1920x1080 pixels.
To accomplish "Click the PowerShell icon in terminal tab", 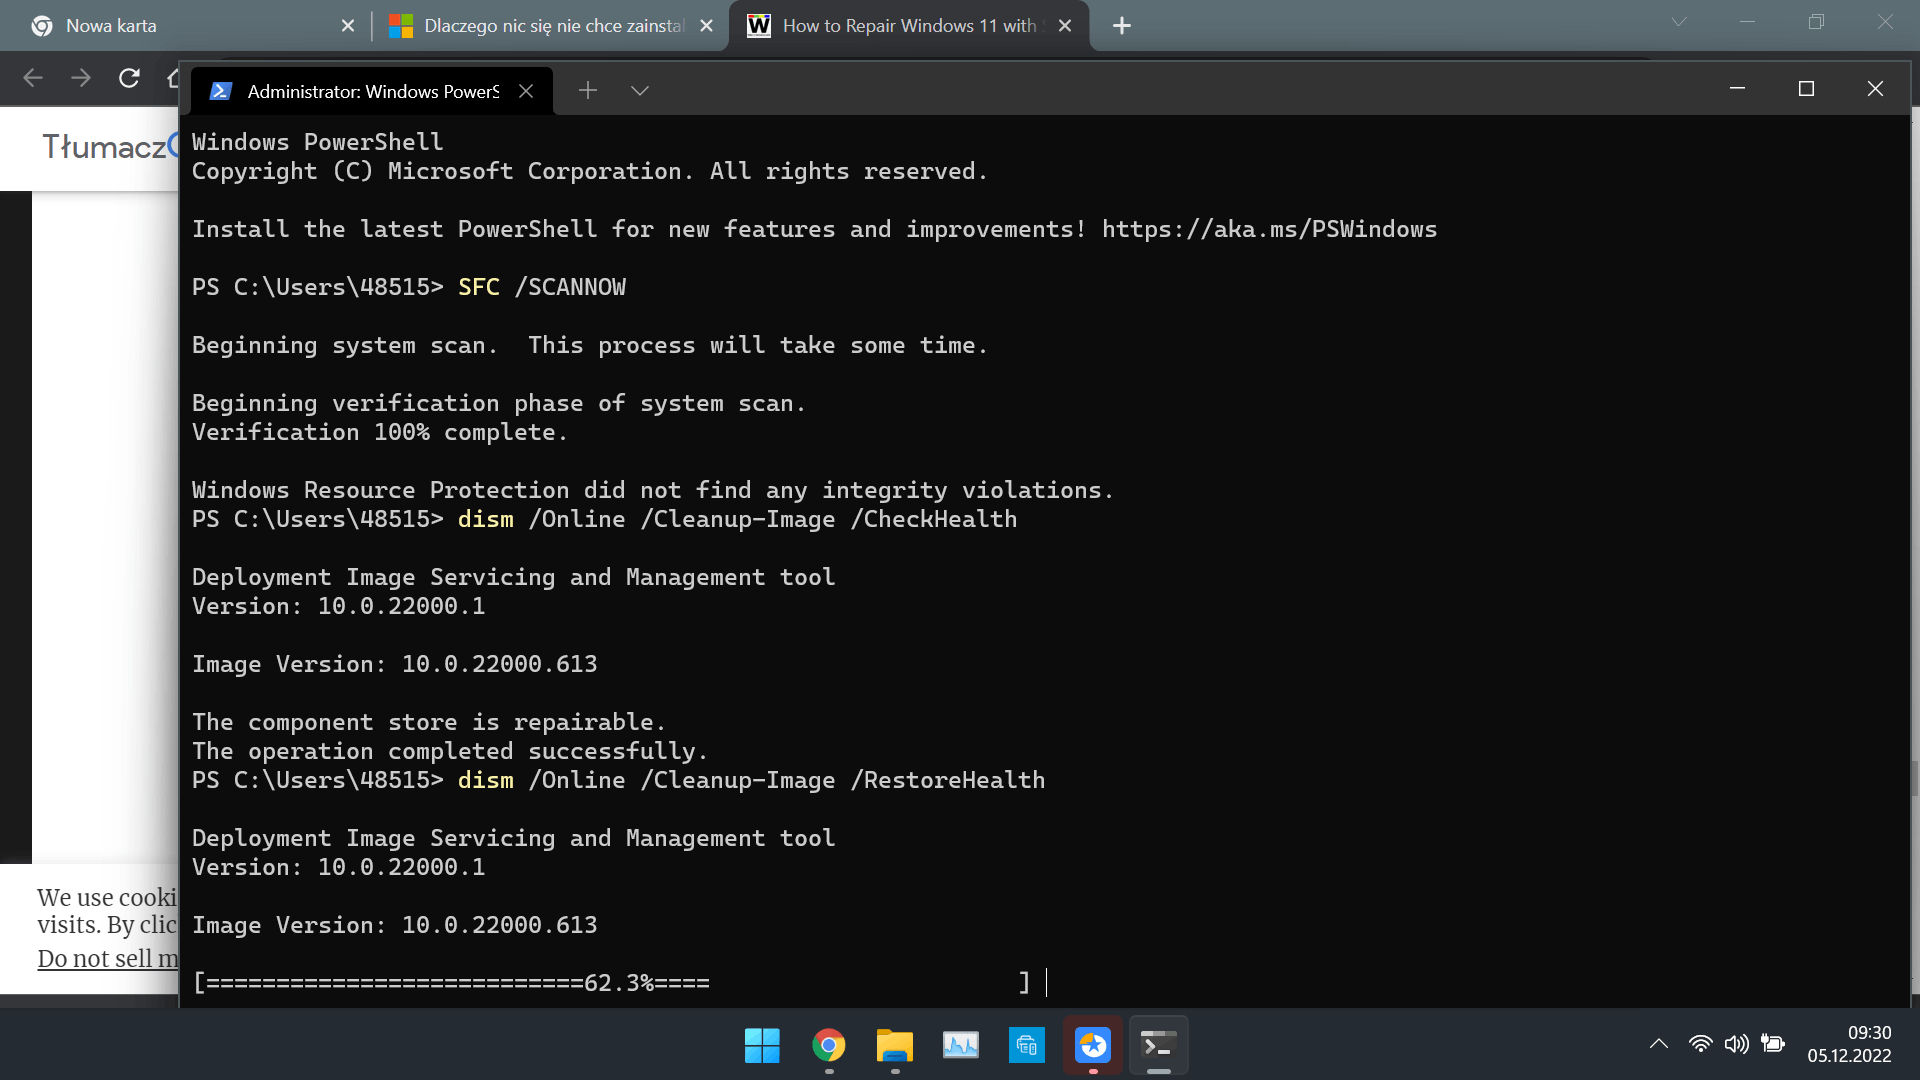I will pos(221,91).
